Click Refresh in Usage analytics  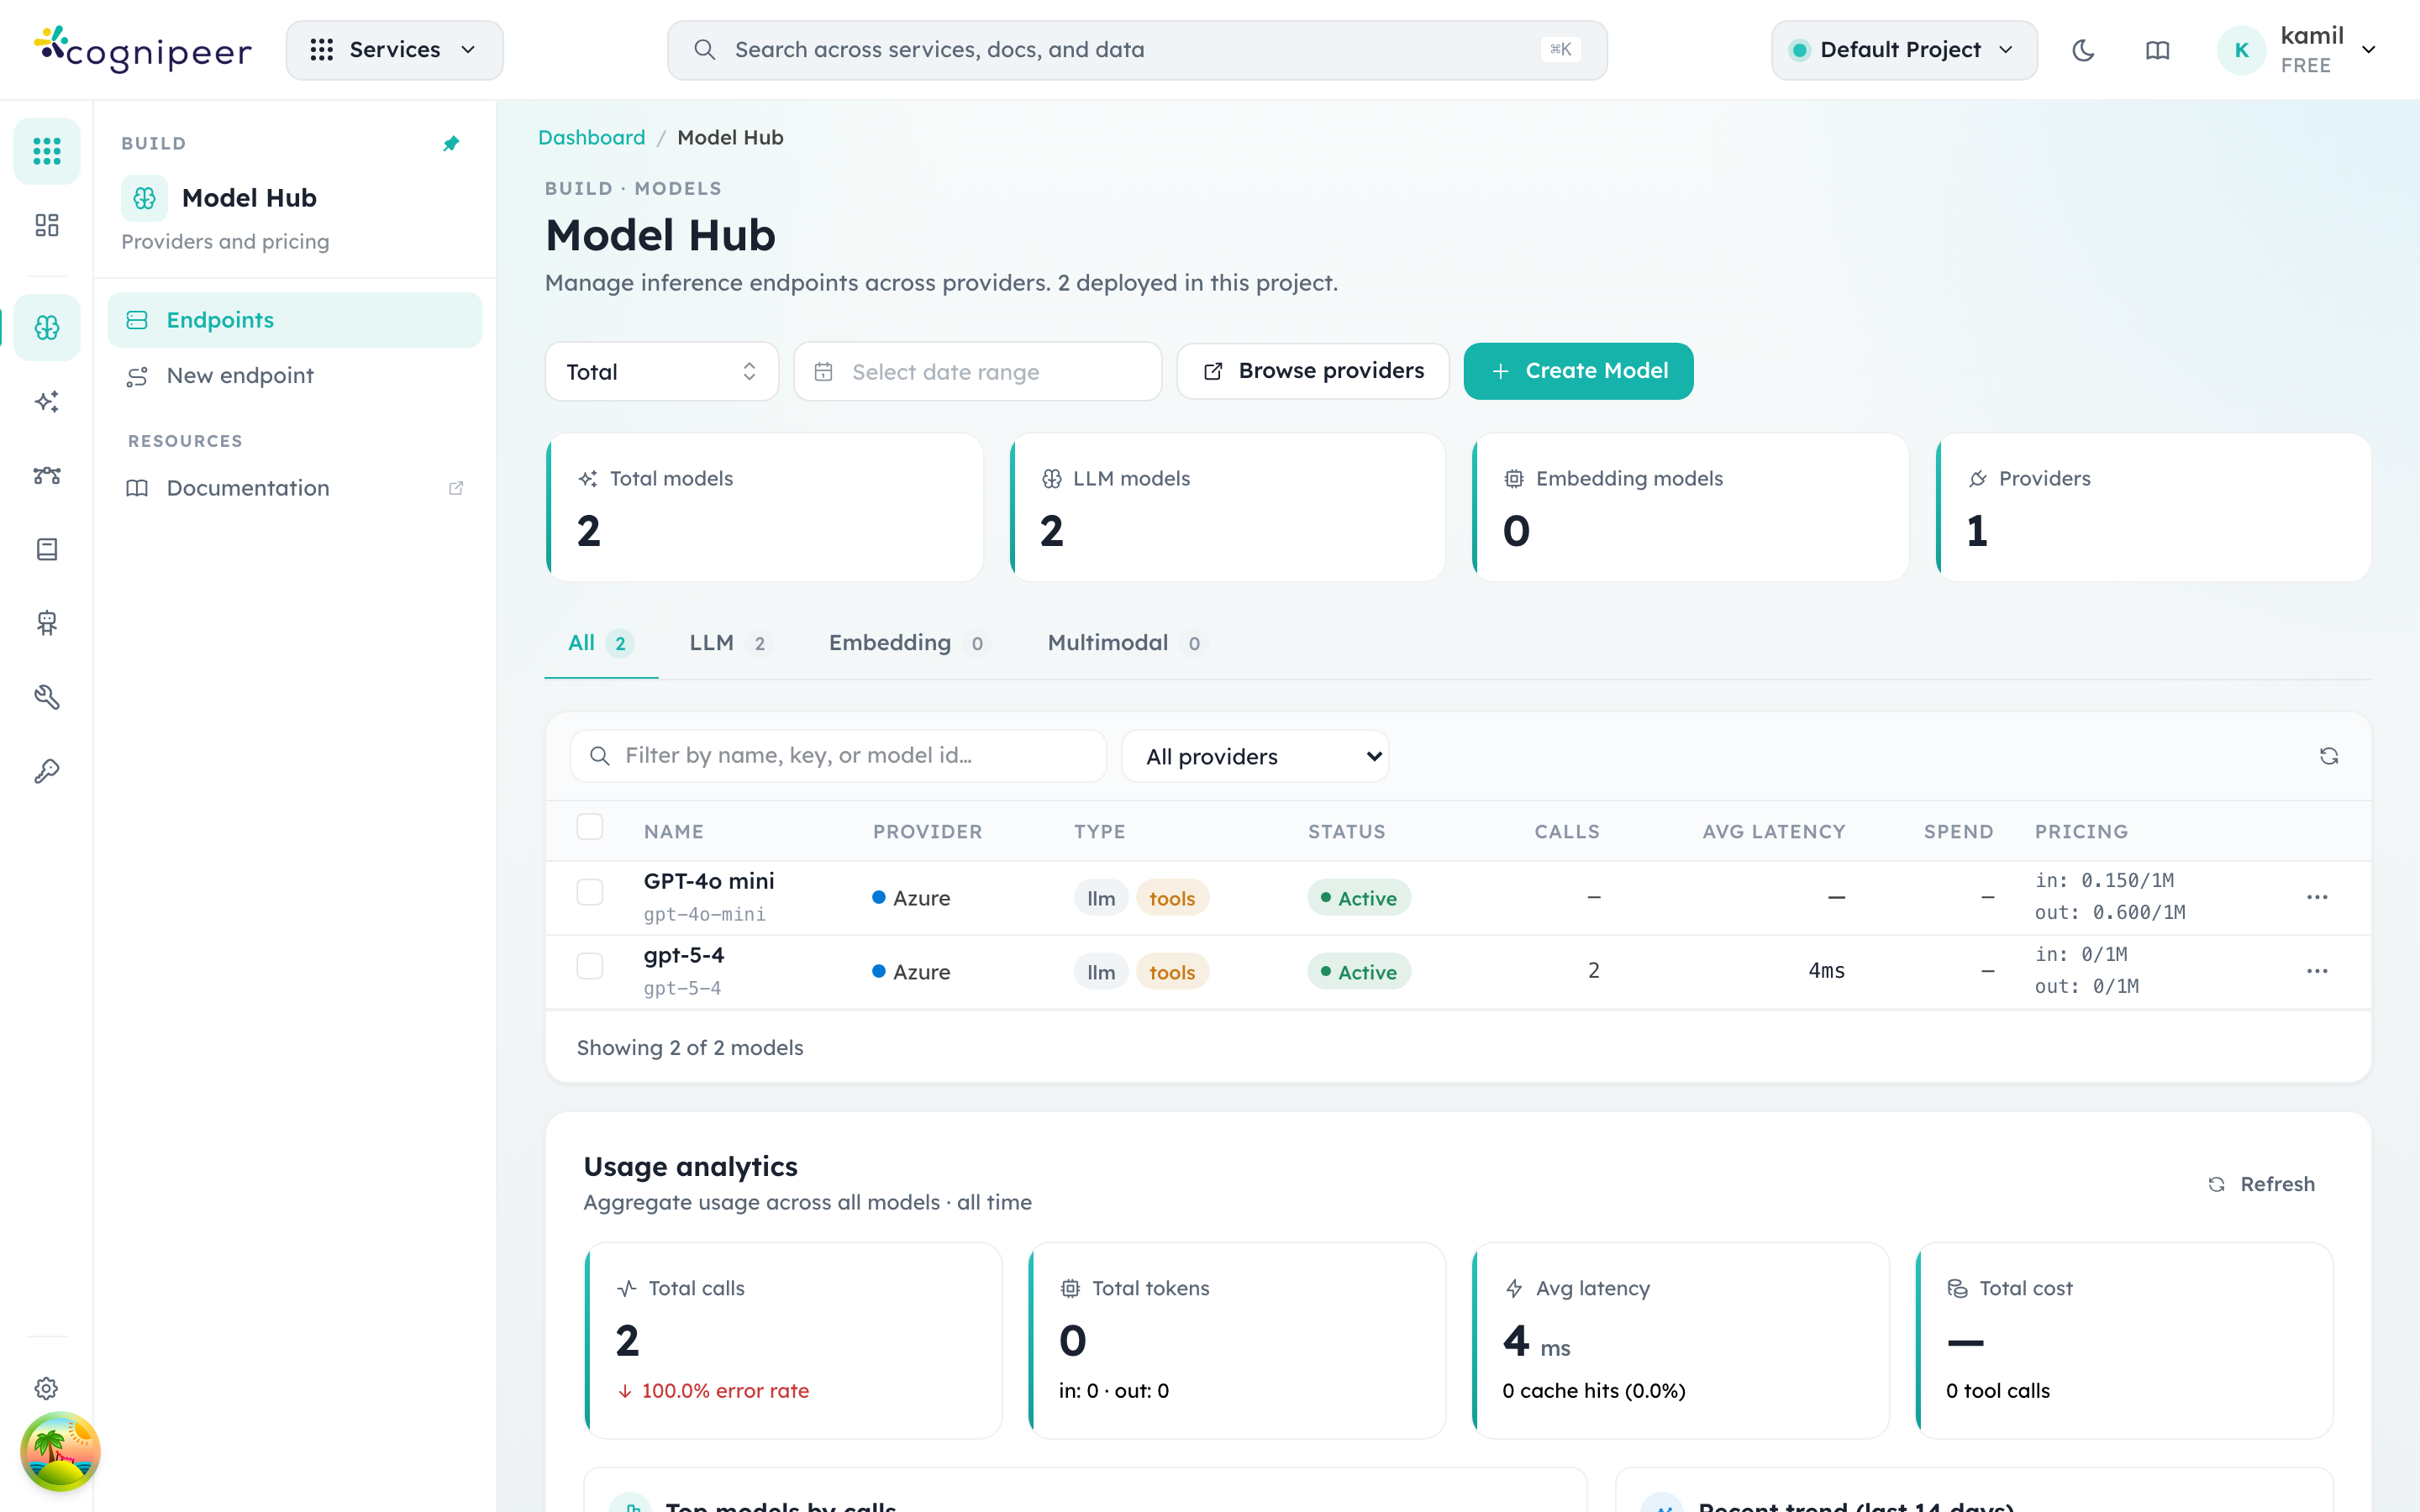point(2261,1184)
